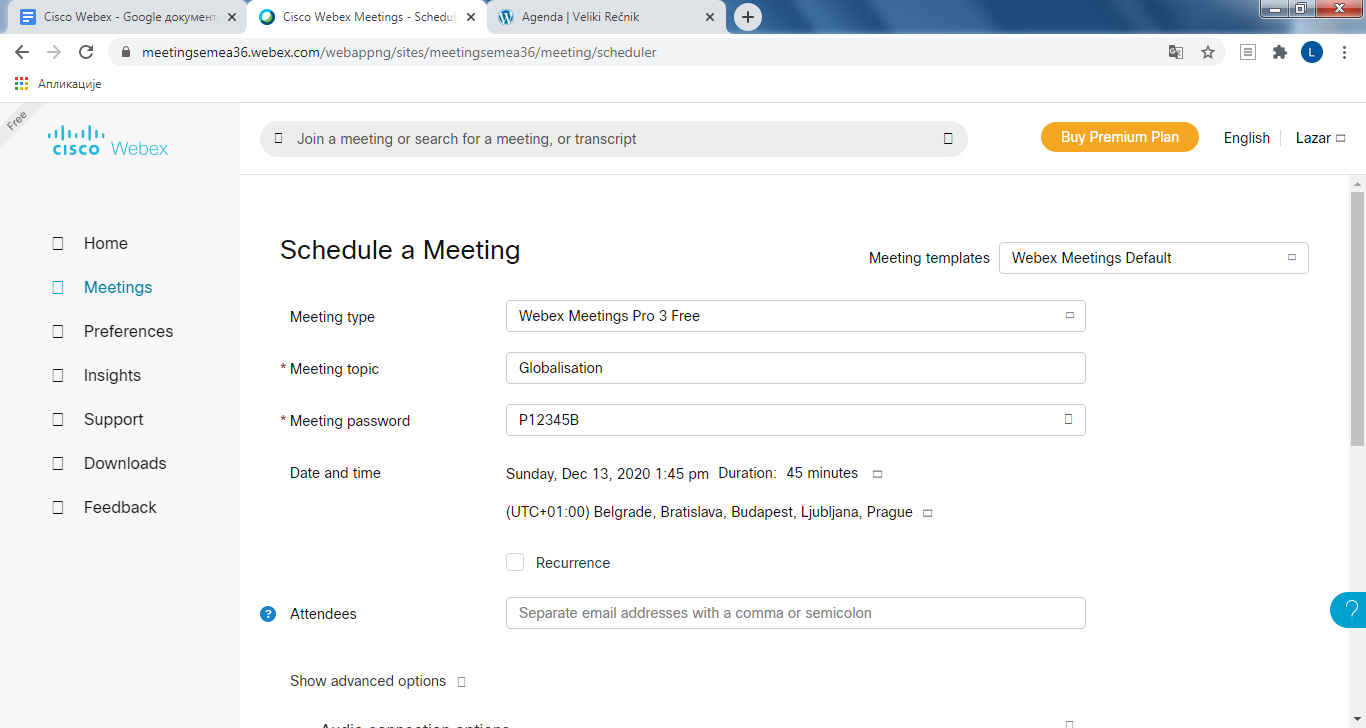
Task: Open the Support sidebar icon
Action: pyautogui.click(x=57, y=419)
